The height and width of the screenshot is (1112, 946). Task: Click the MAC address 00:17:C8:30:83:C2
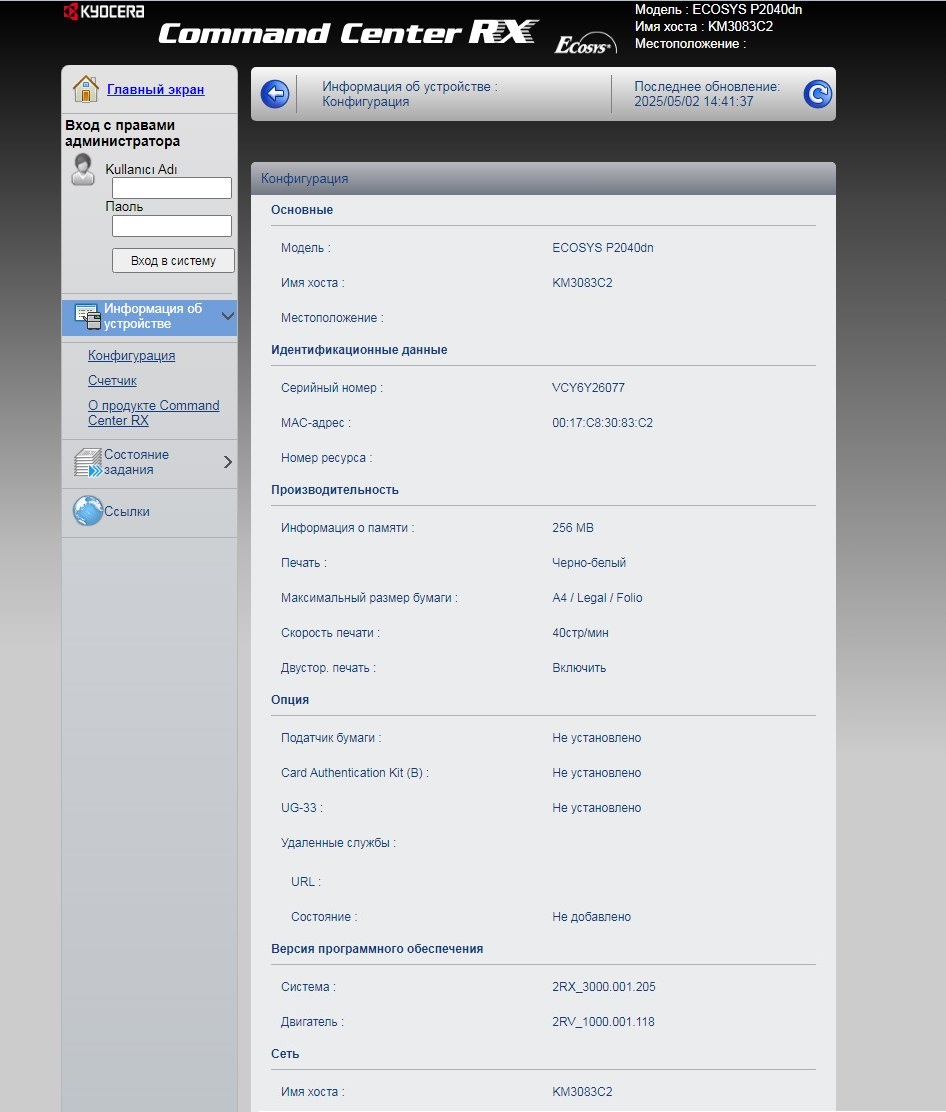(603, 423)
